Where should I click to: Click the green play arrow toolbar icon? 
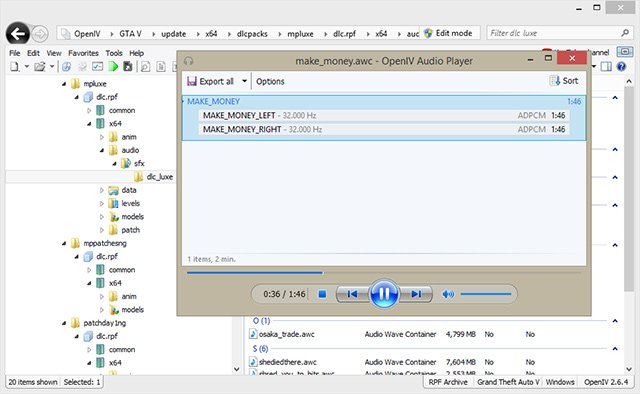click(113, 67)
